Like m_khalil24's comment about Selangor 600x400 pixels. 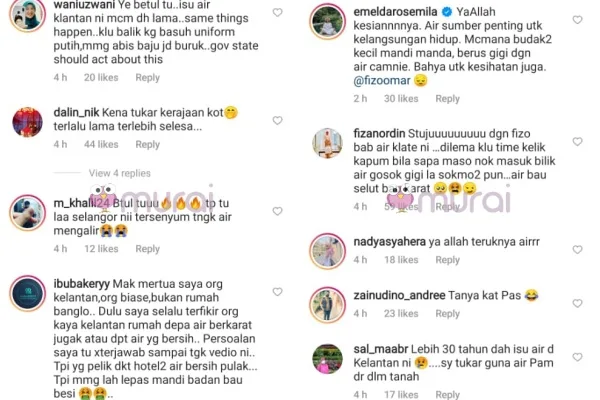click(277, 211)
